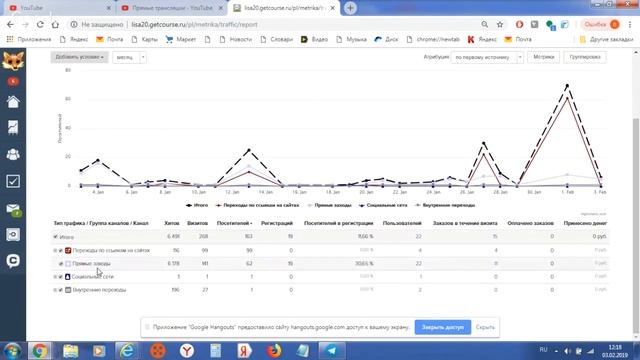Toggle the Итого series in chart legend
The width and height of the screenshot is (640, 360).
197,205
